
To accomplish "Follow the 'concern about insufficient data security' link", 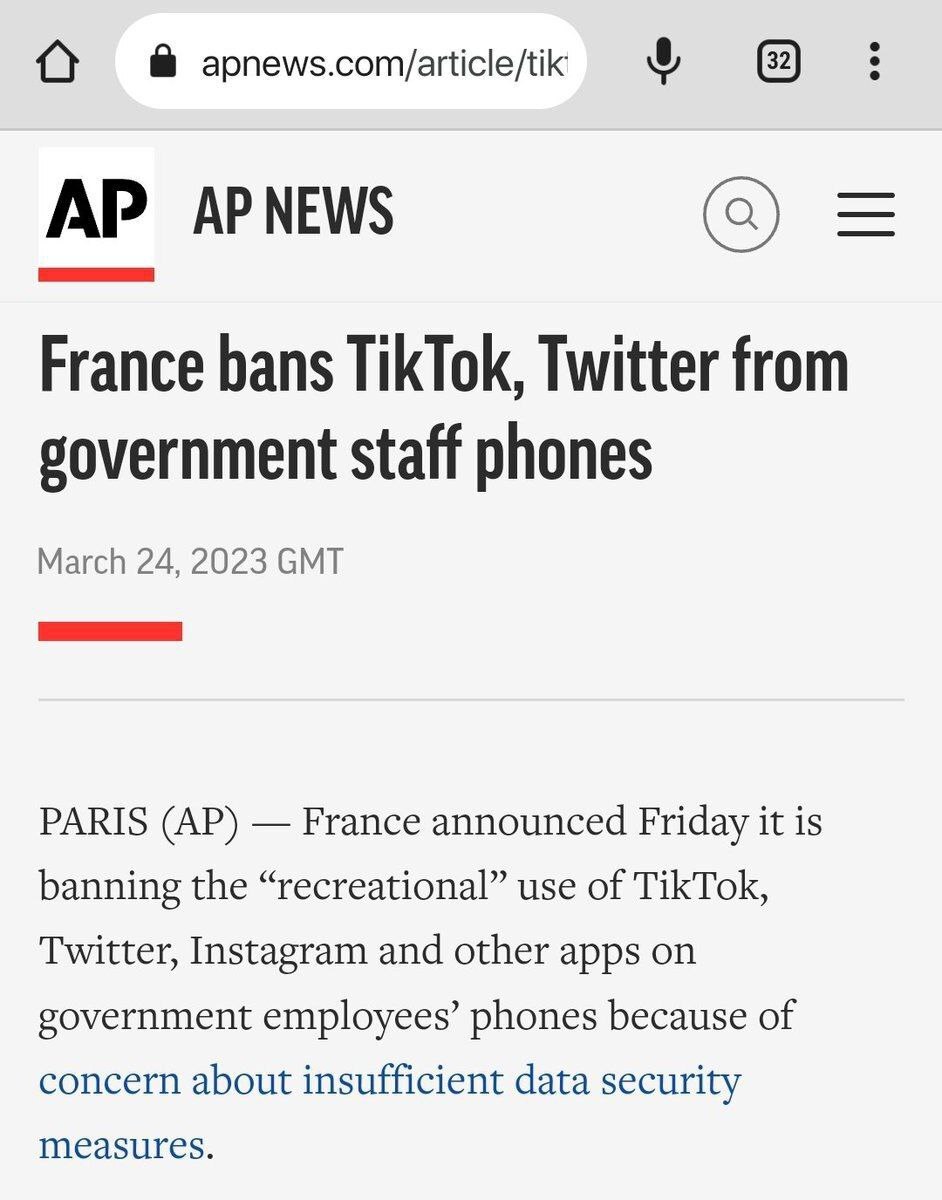I will pos(390,1081).
